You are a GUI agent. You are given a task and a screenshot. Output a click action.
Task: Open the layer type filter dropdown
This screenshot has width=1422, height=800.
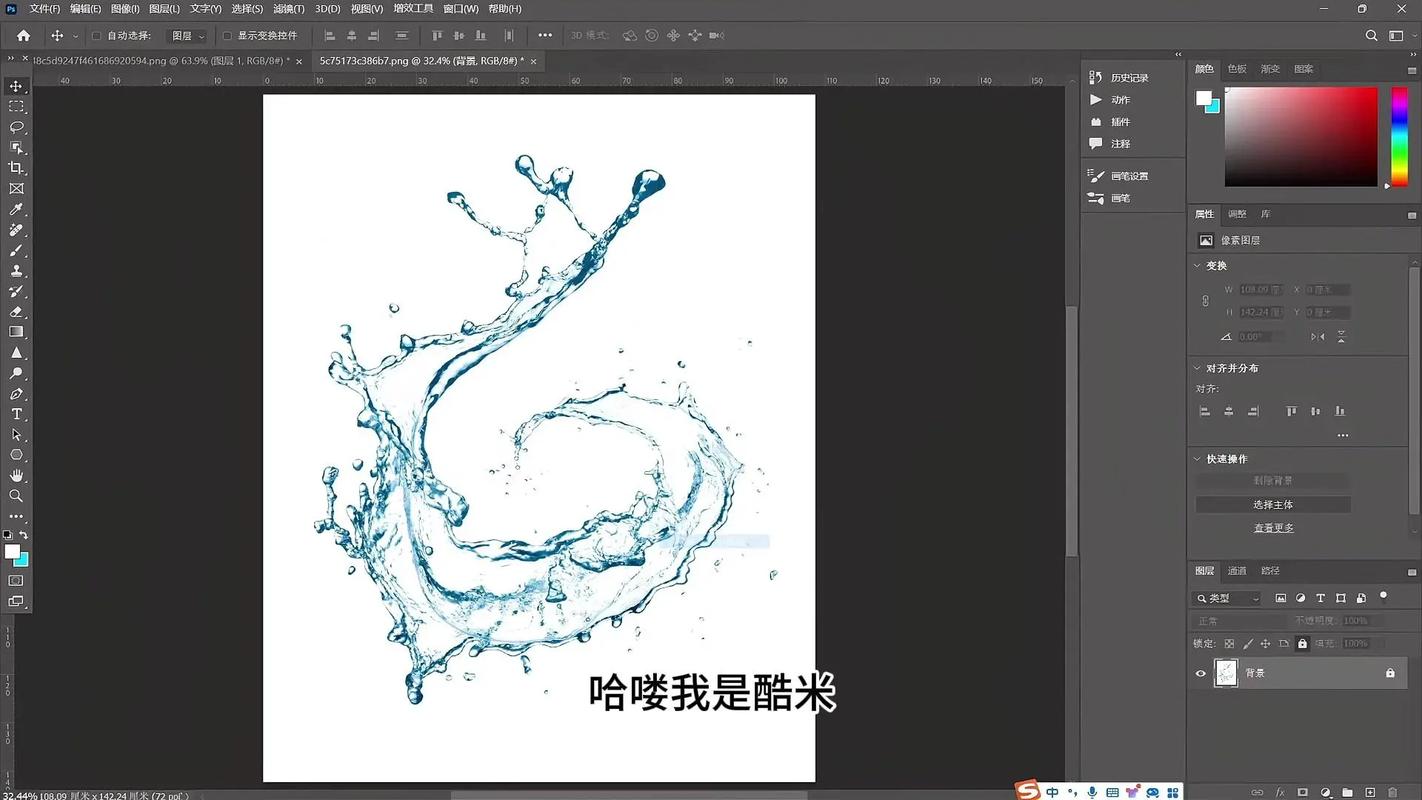coord(1227,597)
